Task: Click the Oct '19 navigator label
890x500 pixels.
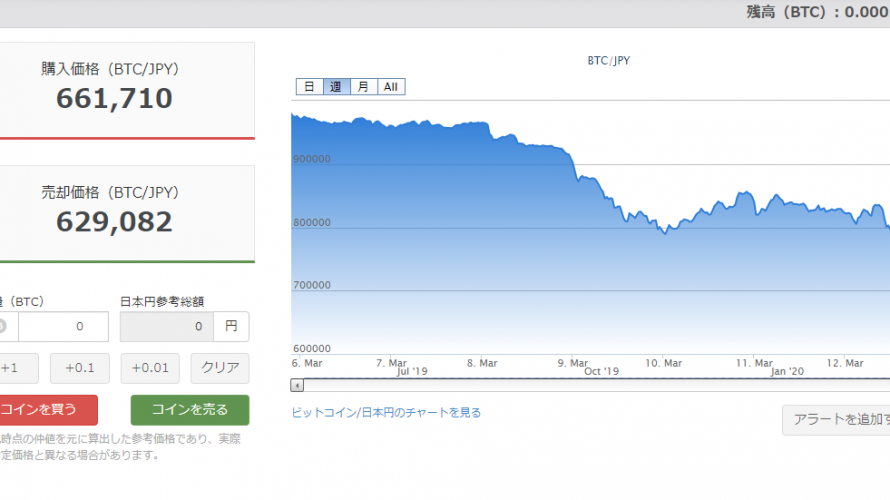Action: point(602,372)
